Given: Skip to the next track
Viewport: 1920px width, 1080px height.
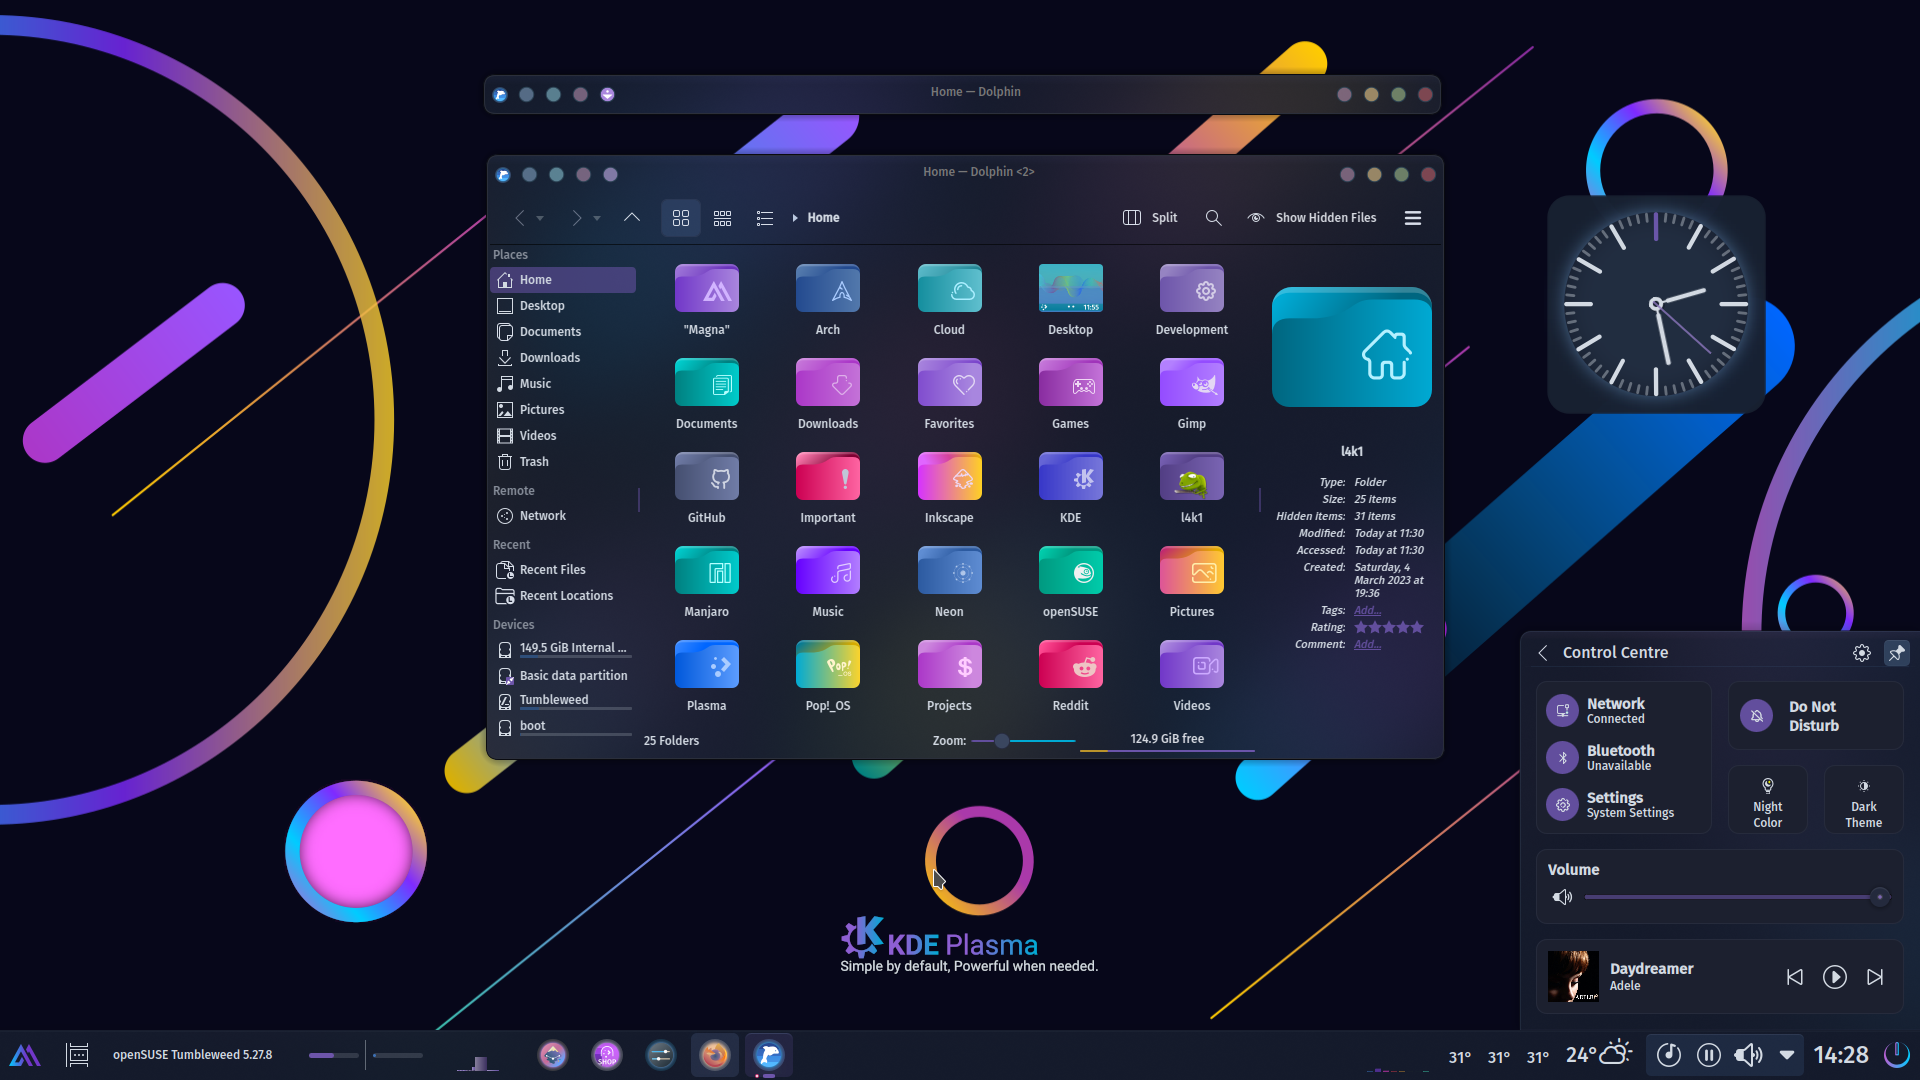Looking at the screenshot, I should point(1875,977).
